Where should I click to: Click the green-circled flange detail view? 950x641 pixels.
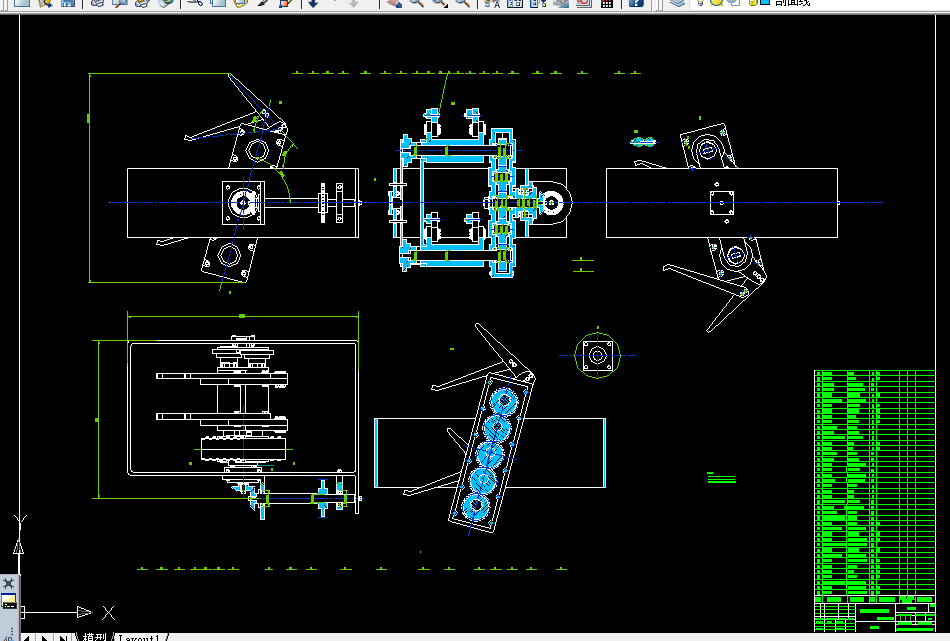coord(597,356)
